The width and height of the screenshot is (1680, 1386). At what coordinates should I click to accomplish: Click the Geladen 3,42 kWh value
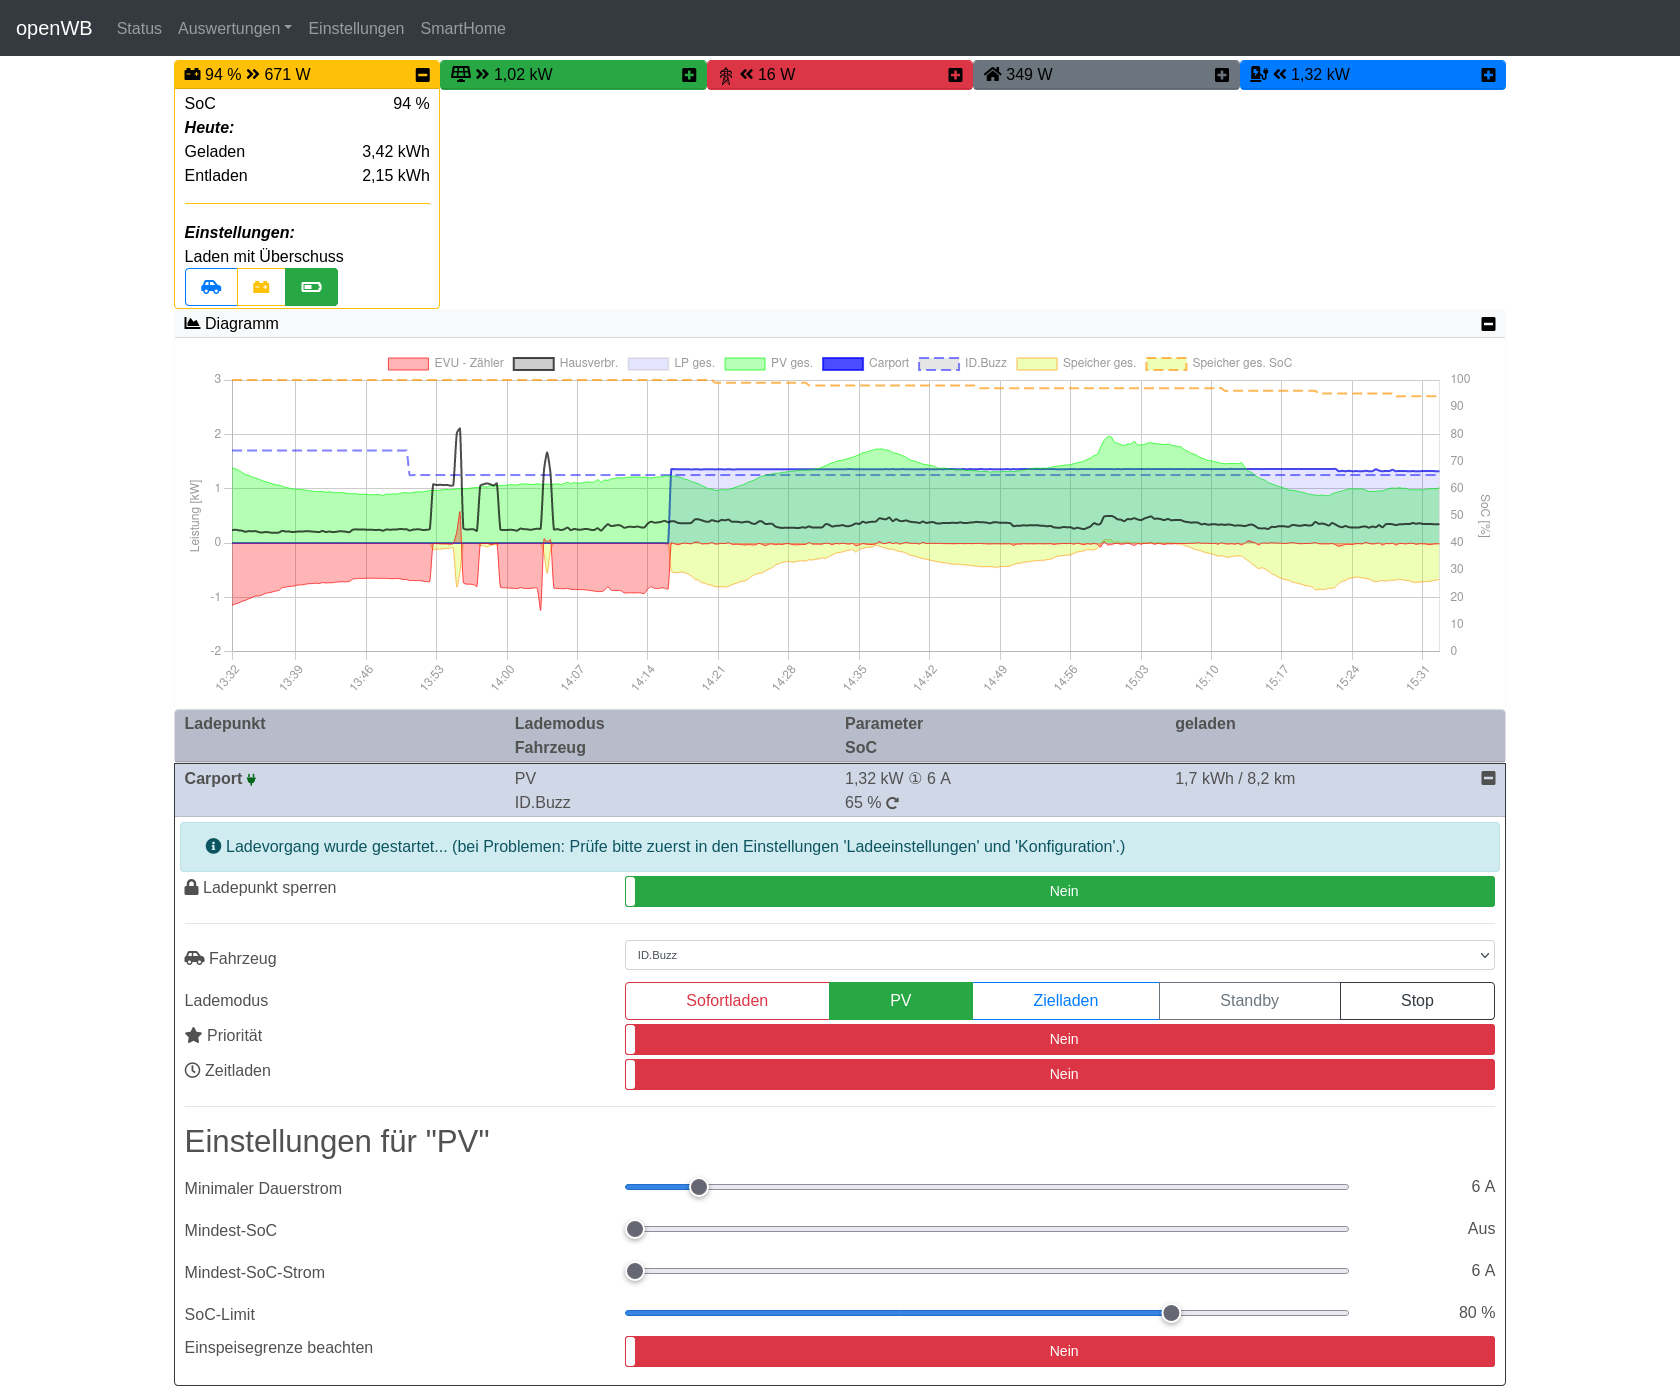[x=396, y=152]
